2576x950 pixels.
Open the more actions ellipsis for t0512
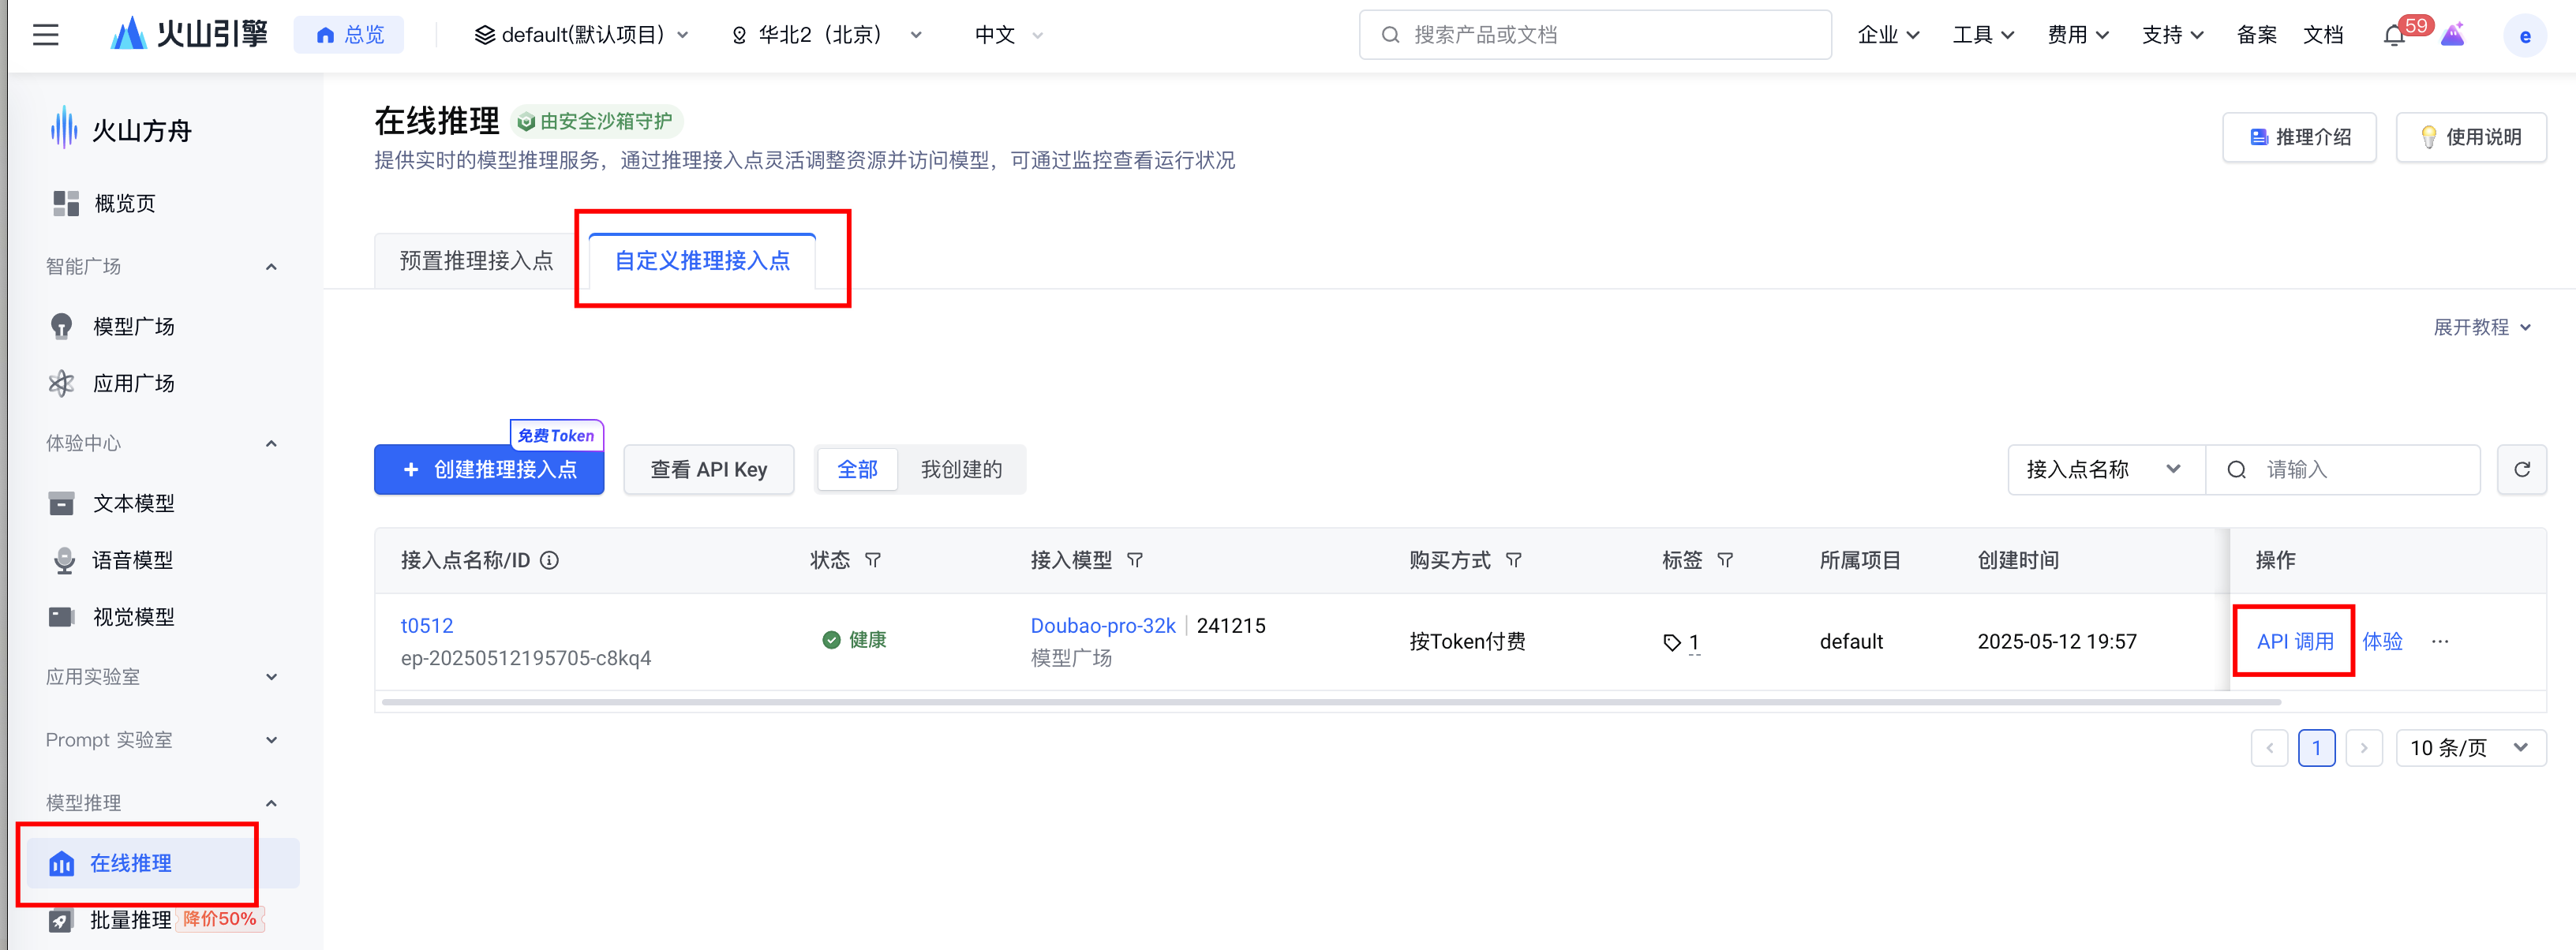(2440, 641)
